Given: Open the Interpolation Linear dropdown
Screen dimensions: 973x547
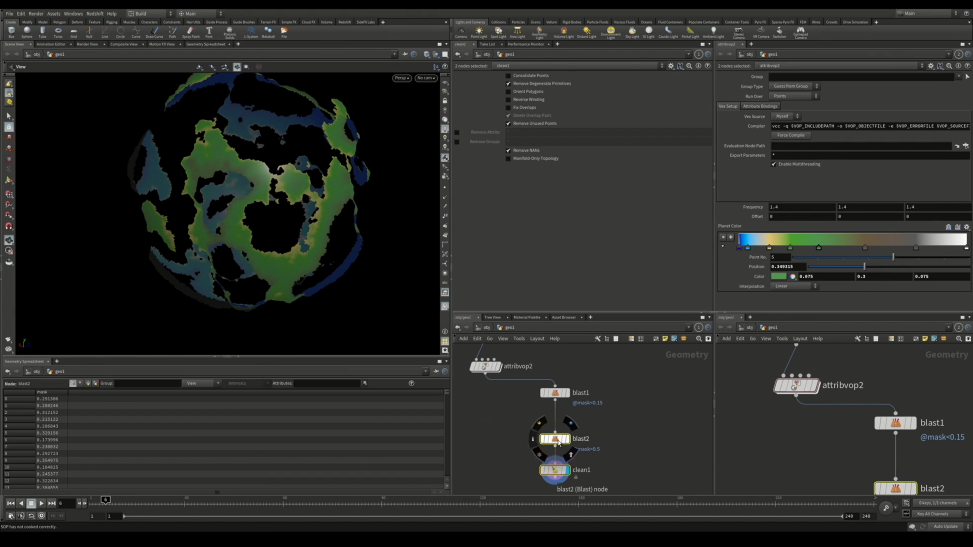Looking at the screenshot, I should [795, 286].
